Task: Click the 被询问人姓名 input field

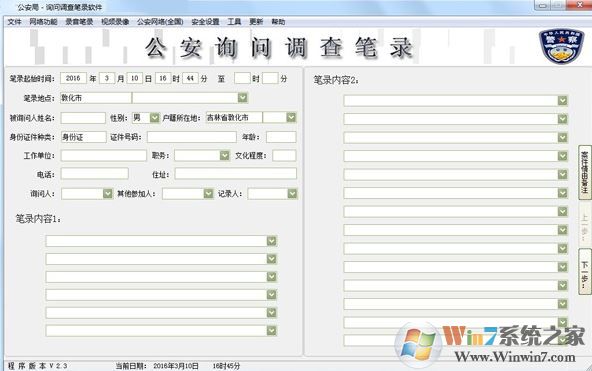Action: pos(83,118)
